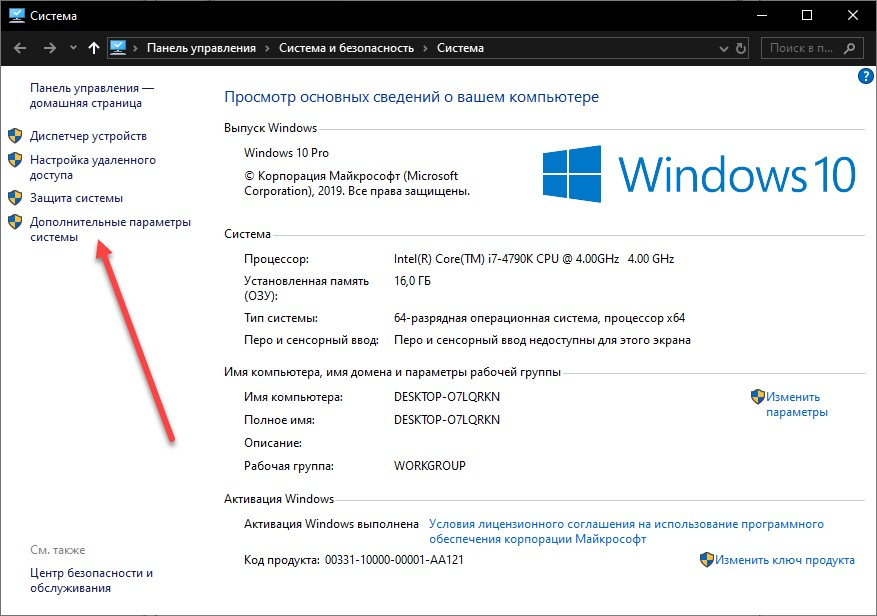The image size is (877, 616).
Task: Click the Windows 10 Pro edition text
Action: 286,153
